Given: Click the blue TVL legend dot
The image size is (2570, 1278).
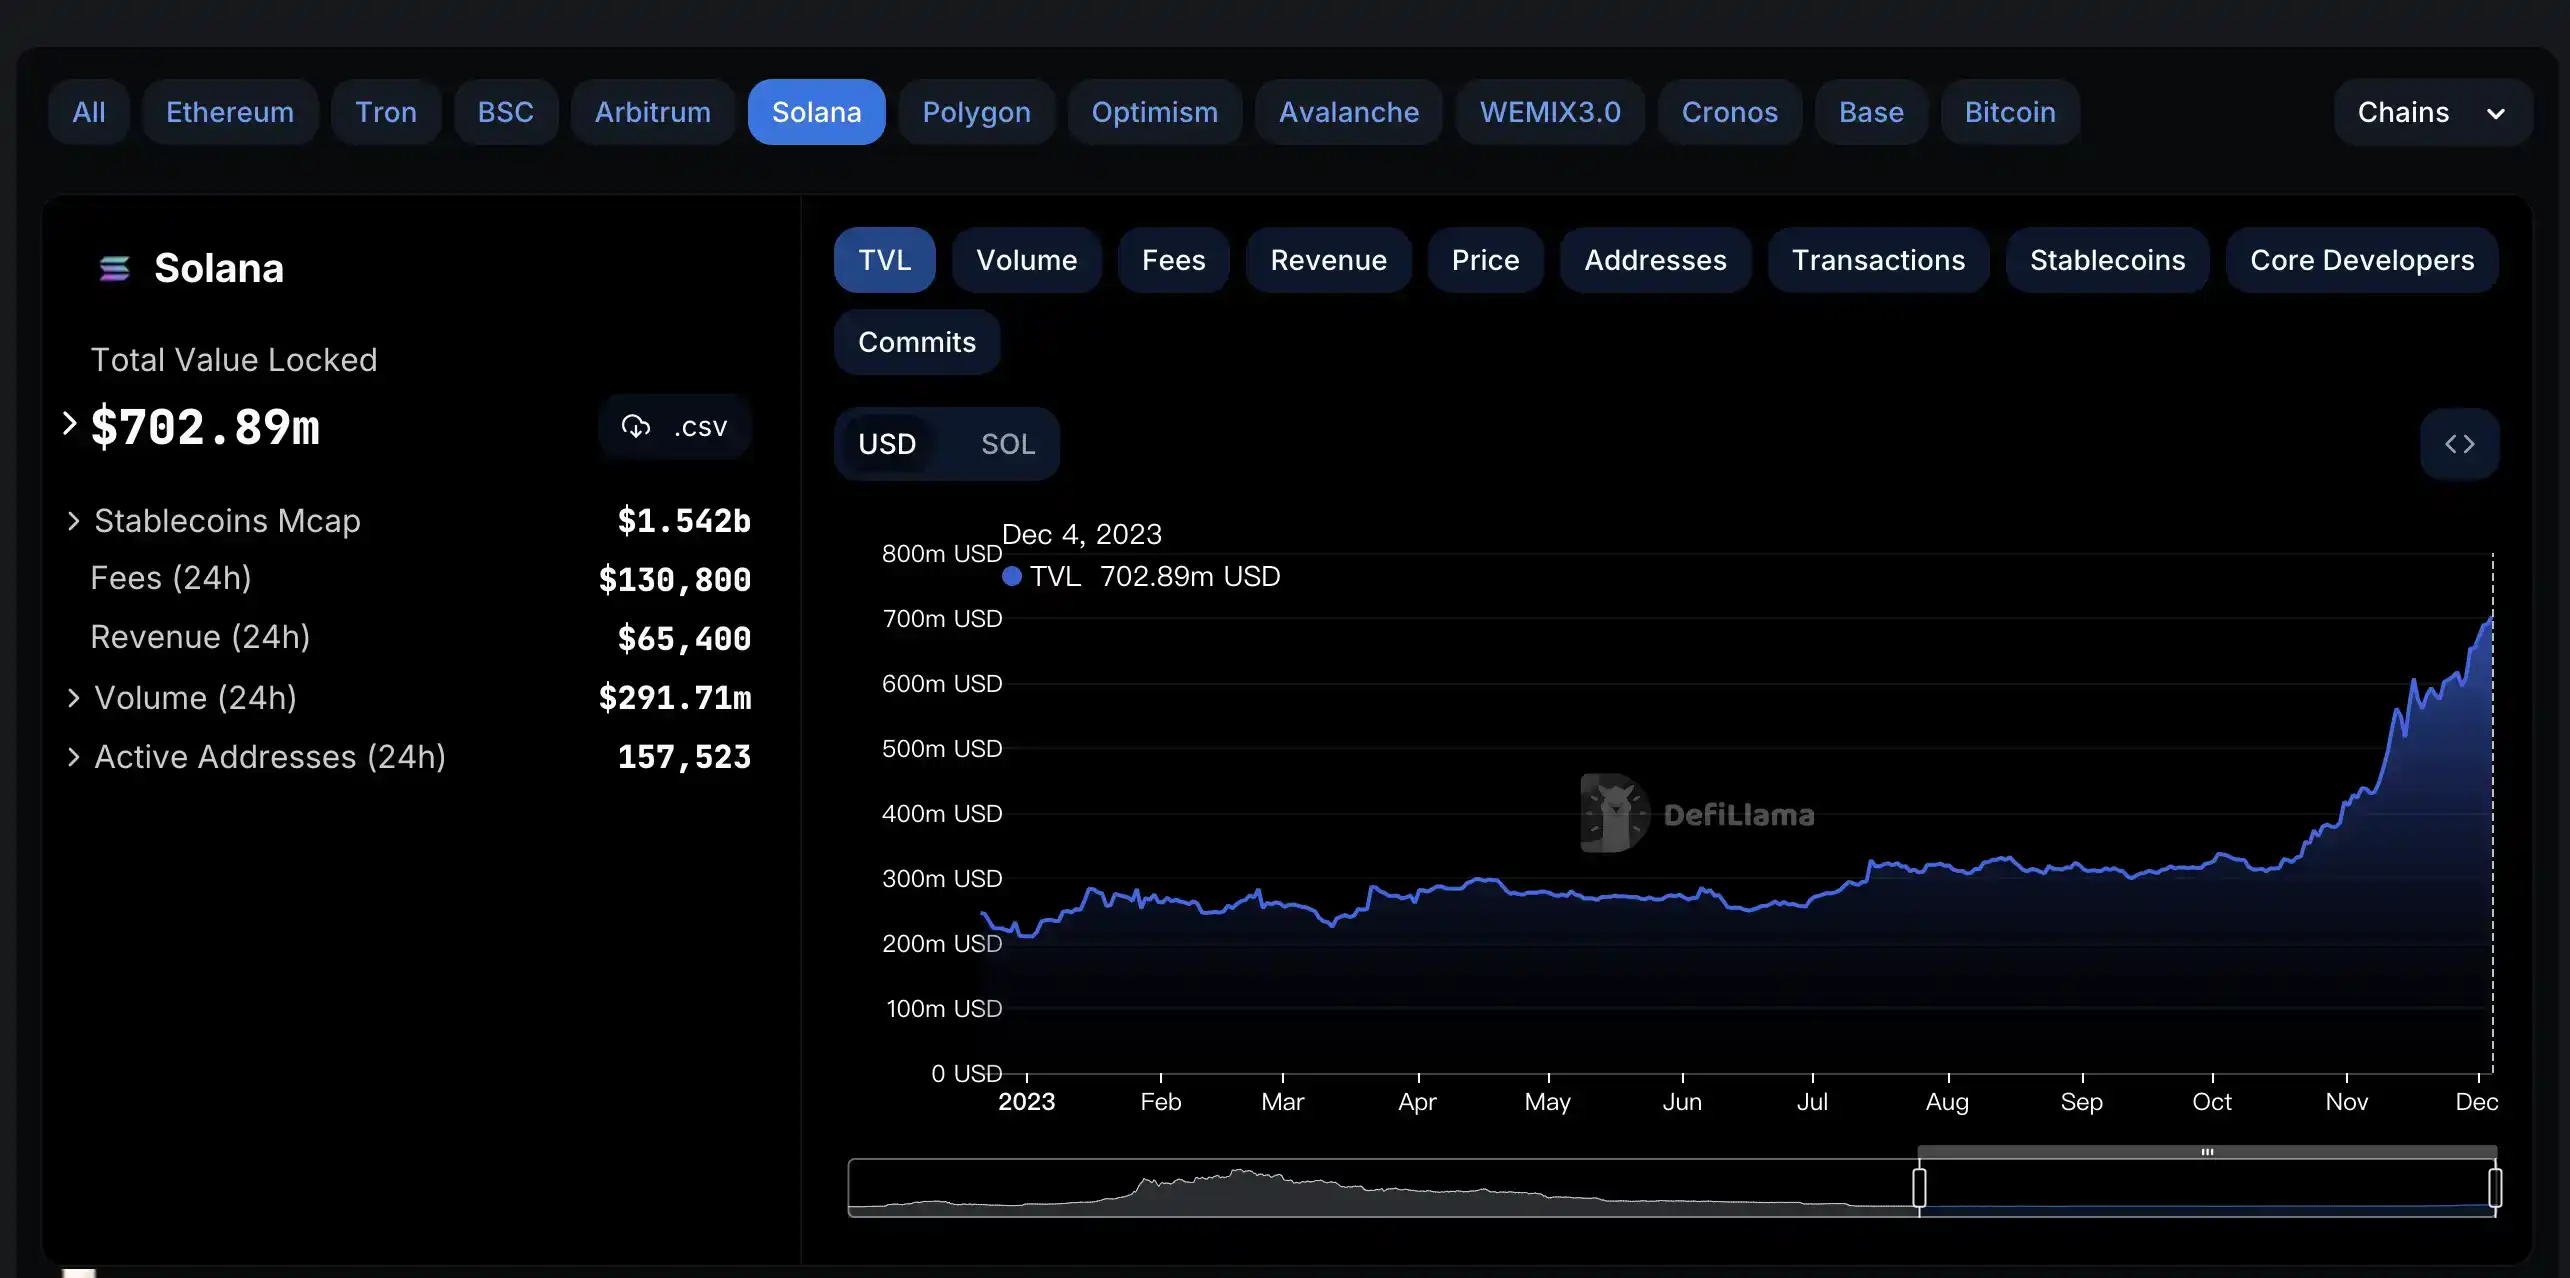Looking at the screenshot, I should pyautogui.click(x=1012, y=577).
